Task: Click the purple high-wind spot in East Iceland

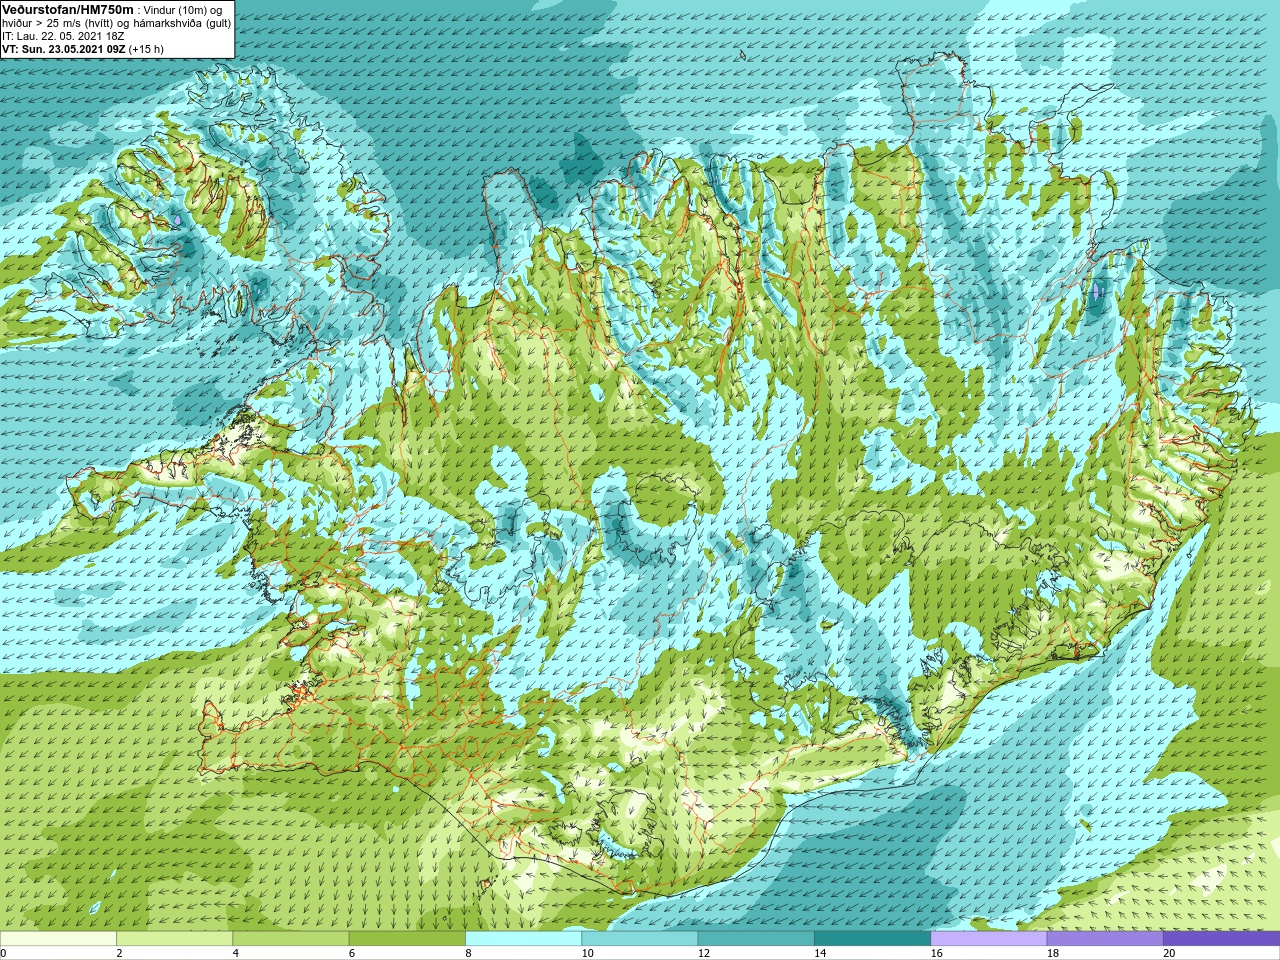Action: coord(1097,291)
